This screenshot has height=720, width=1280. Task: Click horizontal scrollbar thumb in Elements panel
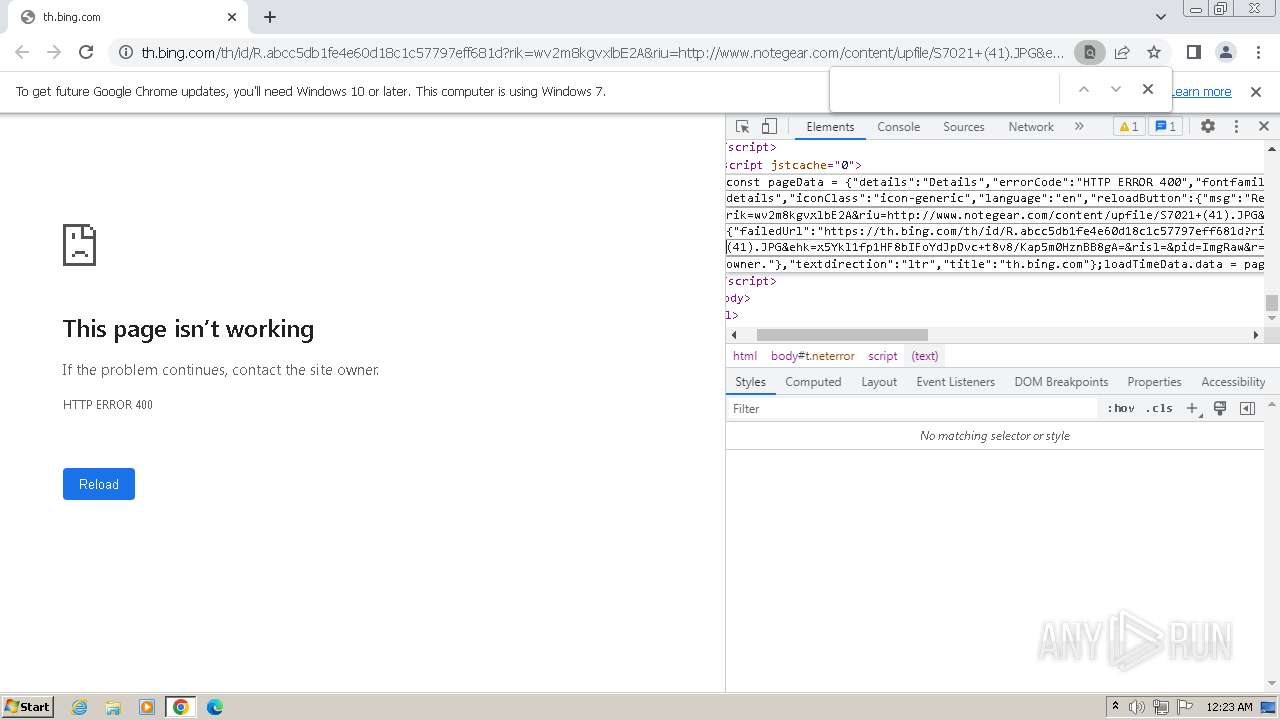tap(842, 335)
